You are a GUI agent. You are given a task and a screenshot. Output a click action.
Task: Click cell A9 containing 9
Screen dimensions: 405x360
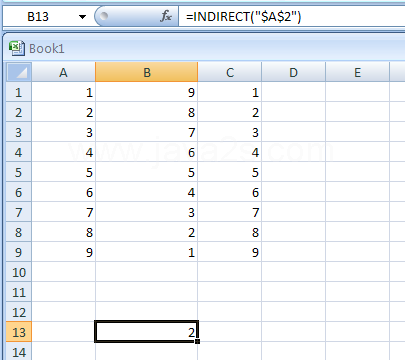63,252
